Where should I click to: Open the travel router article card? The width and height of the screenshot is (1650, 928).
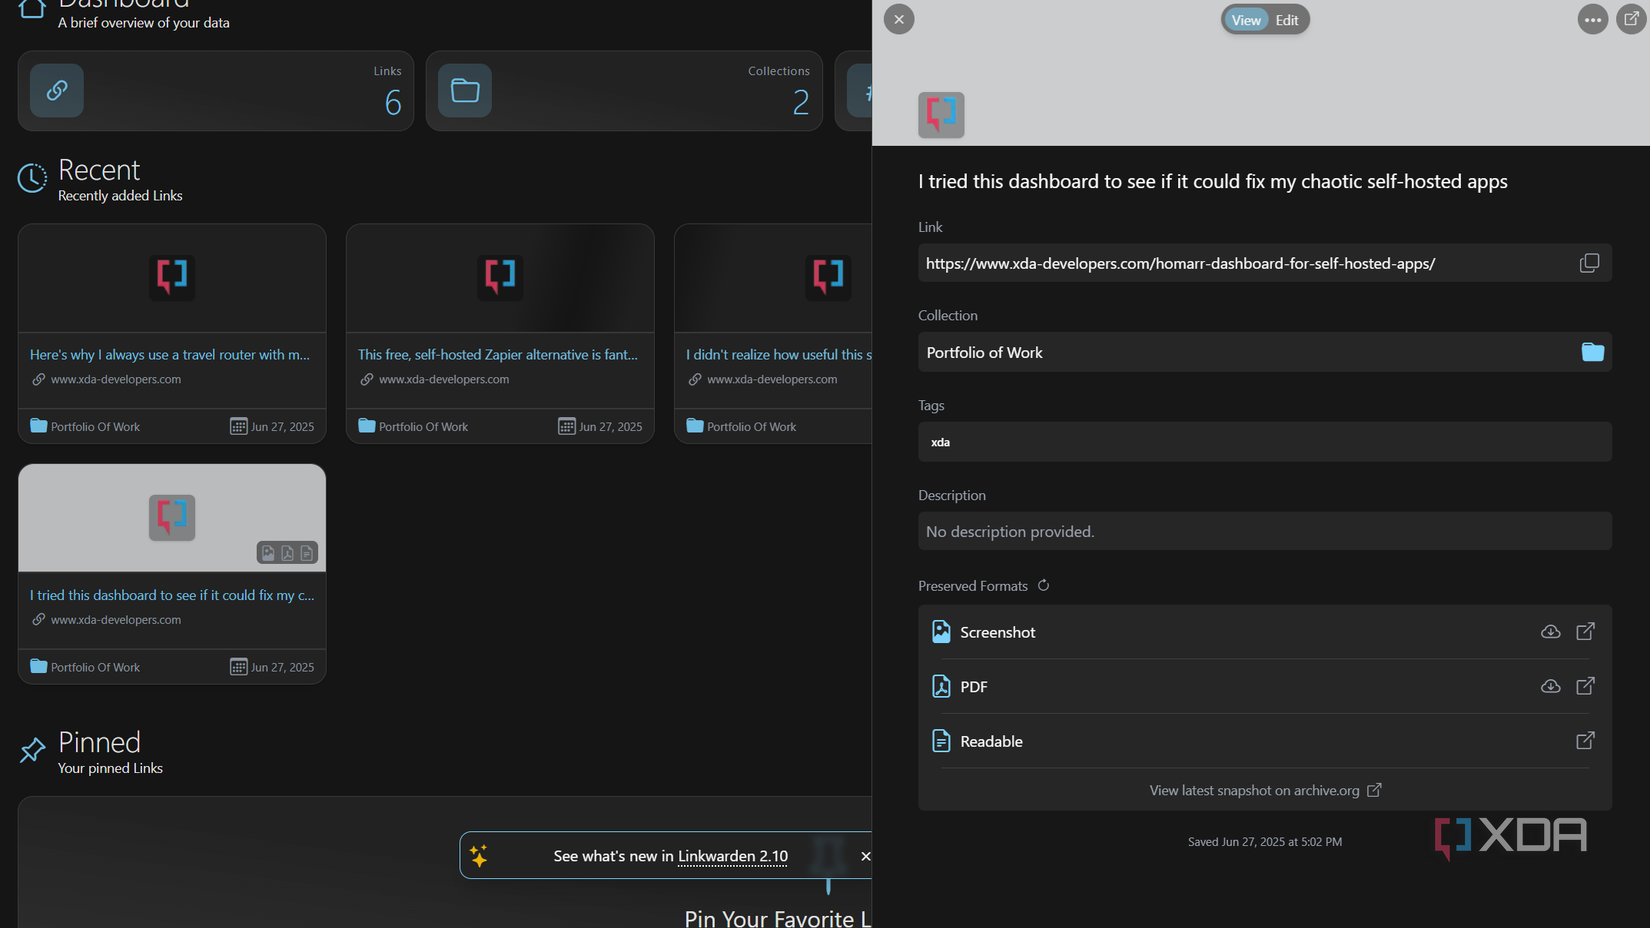point(170,355)
